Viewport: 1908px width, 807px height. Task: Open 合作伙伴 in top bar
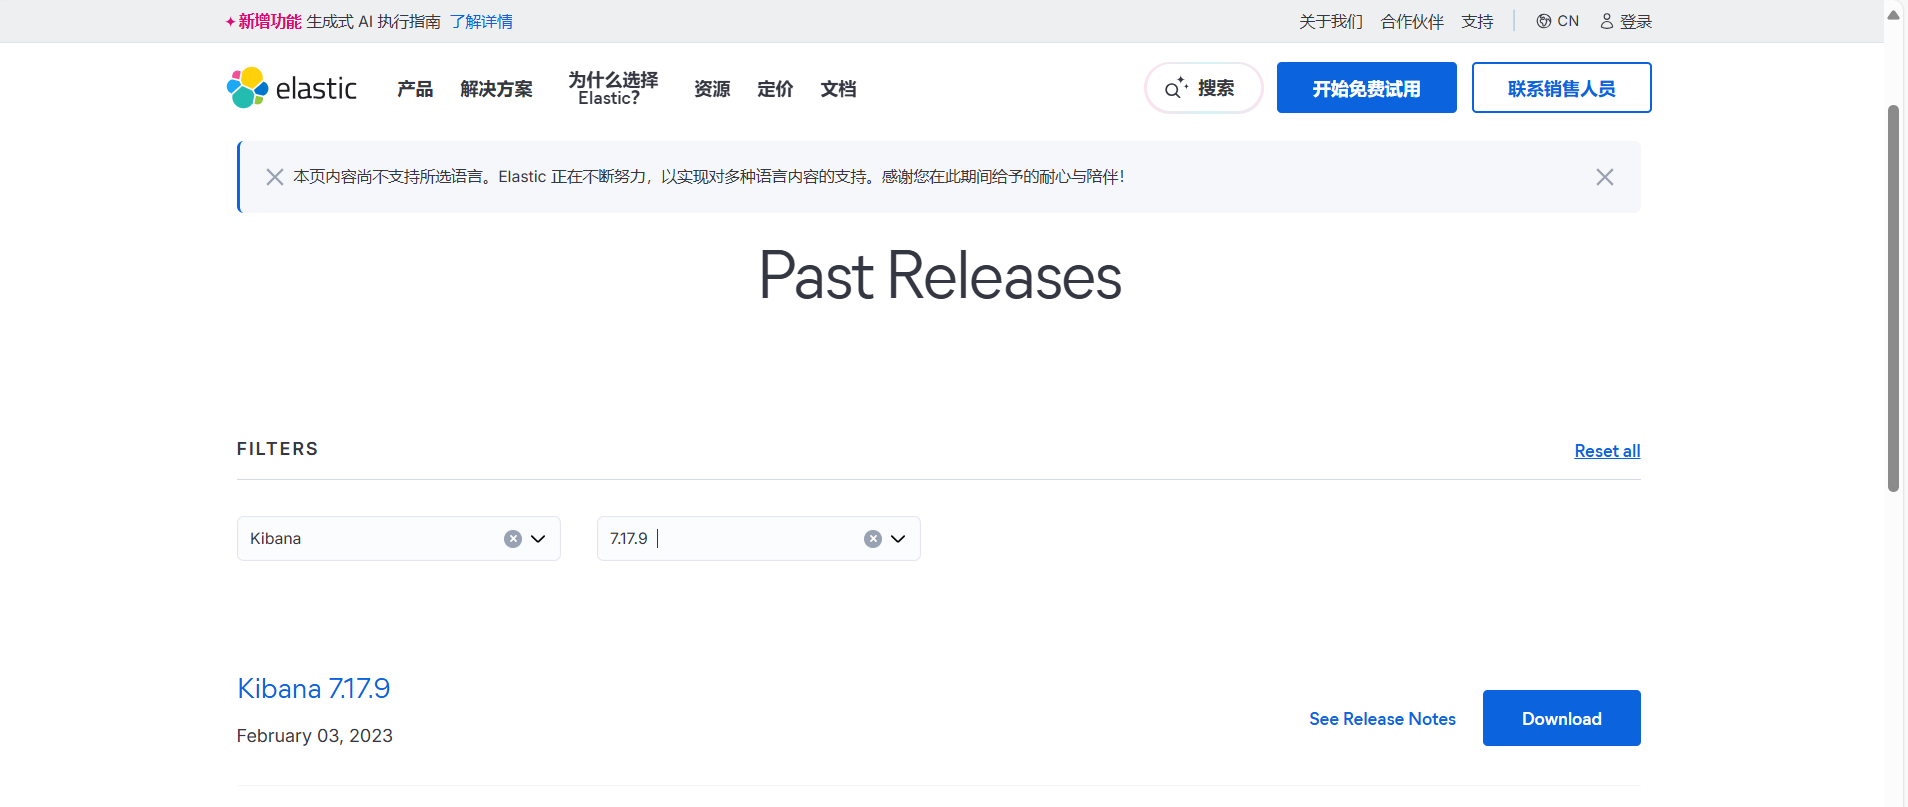1412,21
